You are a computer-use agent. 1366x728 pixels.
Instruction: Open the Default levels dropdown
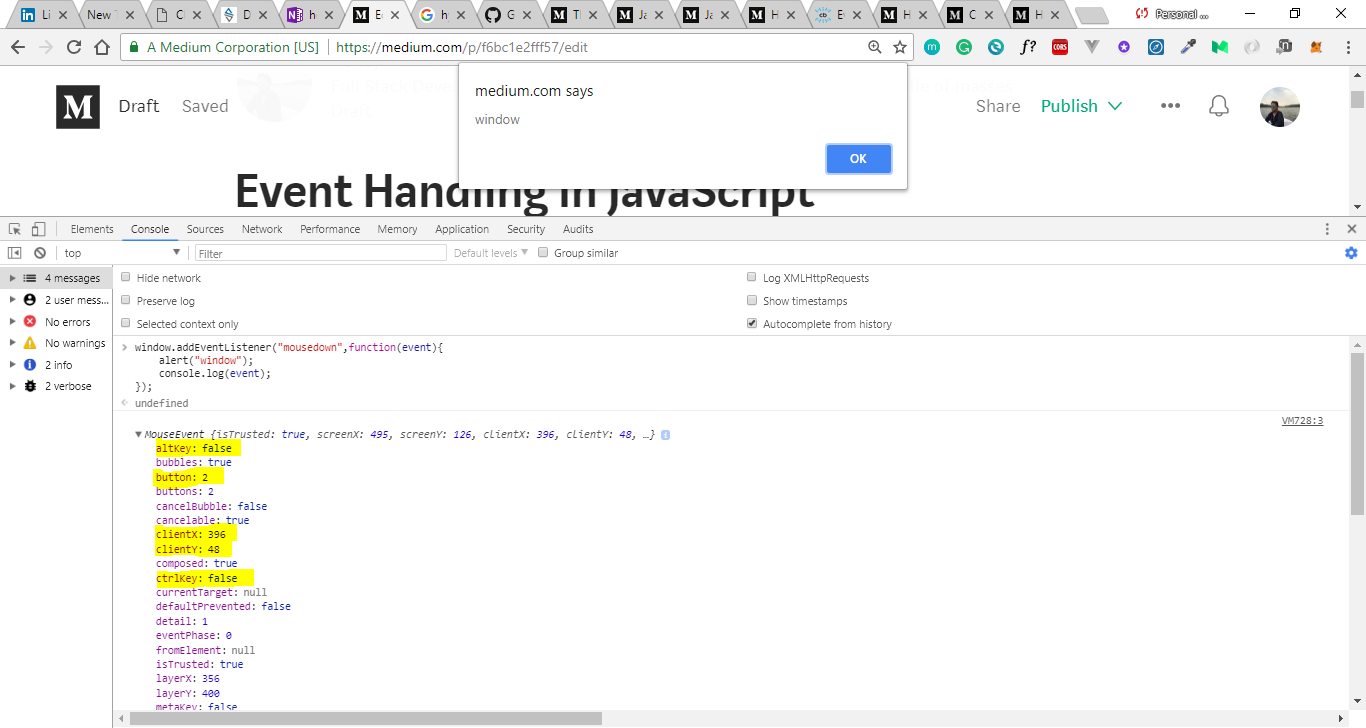[491, 253]
